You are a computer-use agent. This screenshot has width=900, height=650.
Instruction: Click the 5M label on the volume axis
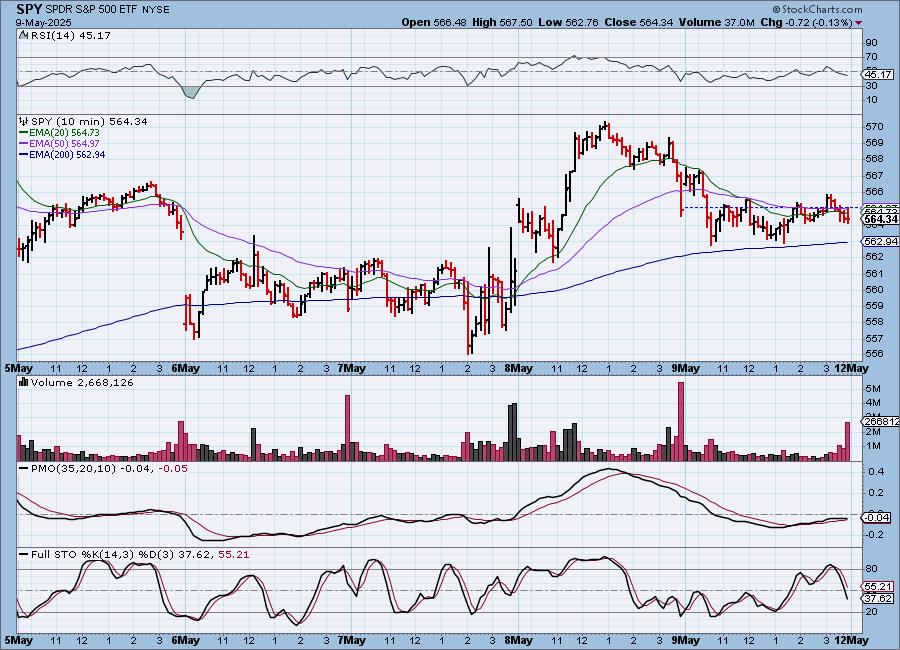coord(873,389)
